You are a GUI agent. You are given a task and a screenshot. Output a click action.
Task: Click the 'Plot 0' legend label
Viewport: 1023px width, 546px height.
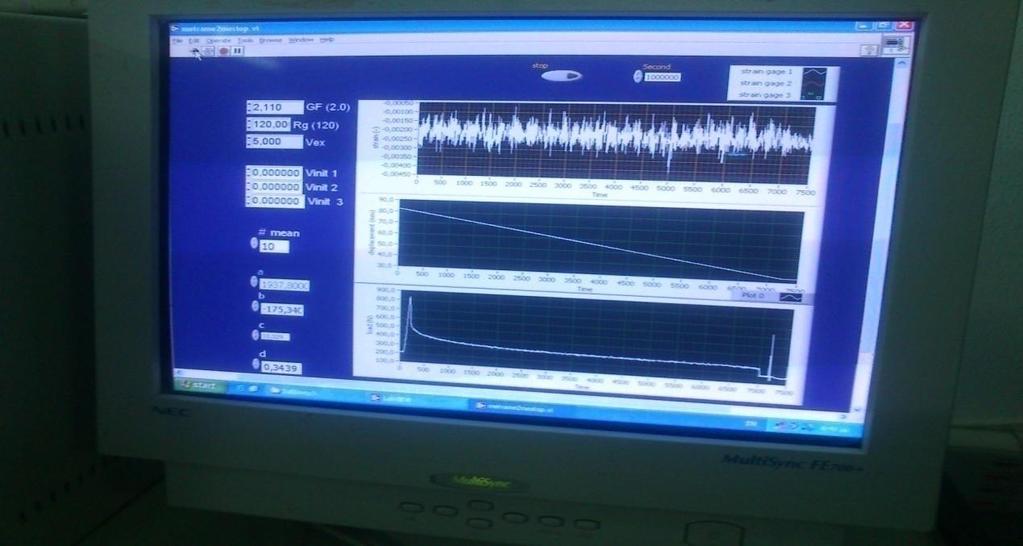tap(754, 296)
